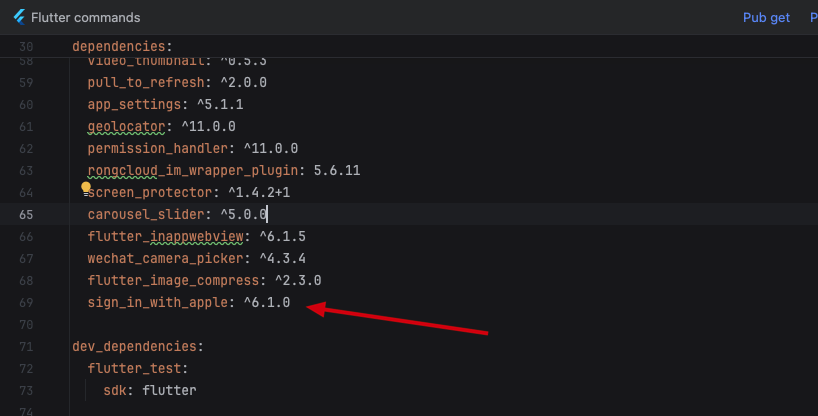Click the Flutter commands banner label
The width and height of the screenshot is (818, 416).
86,18
